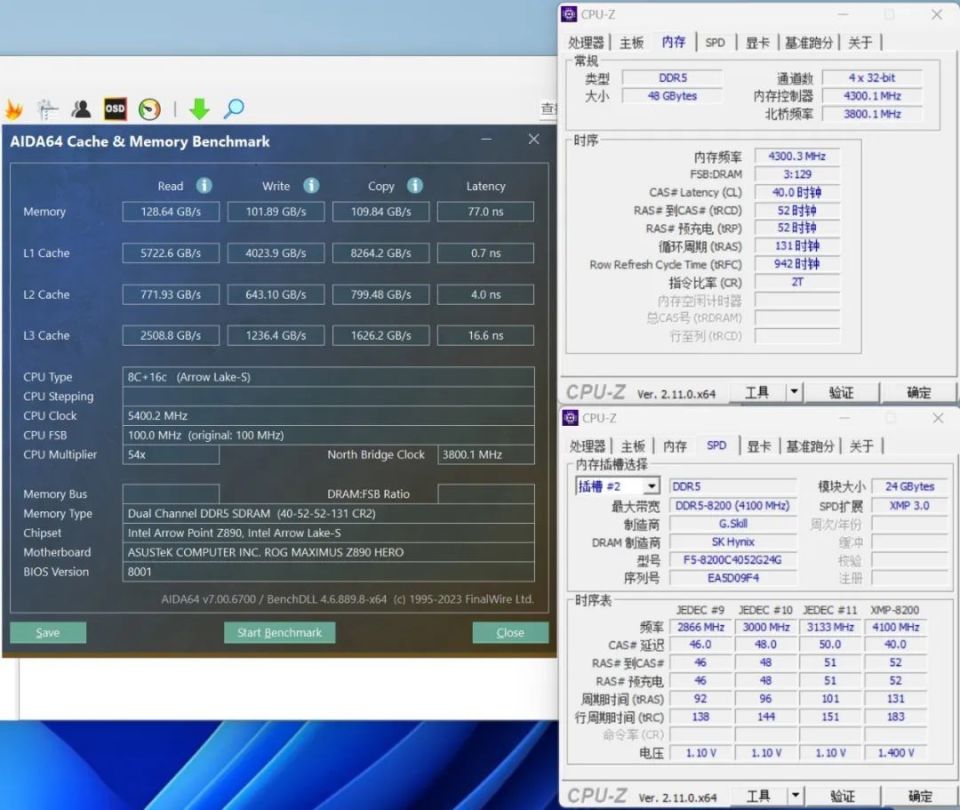Open the gauge benchmark icon in toolbar
The height and width of the screenshot is (810, 960).
149,109
